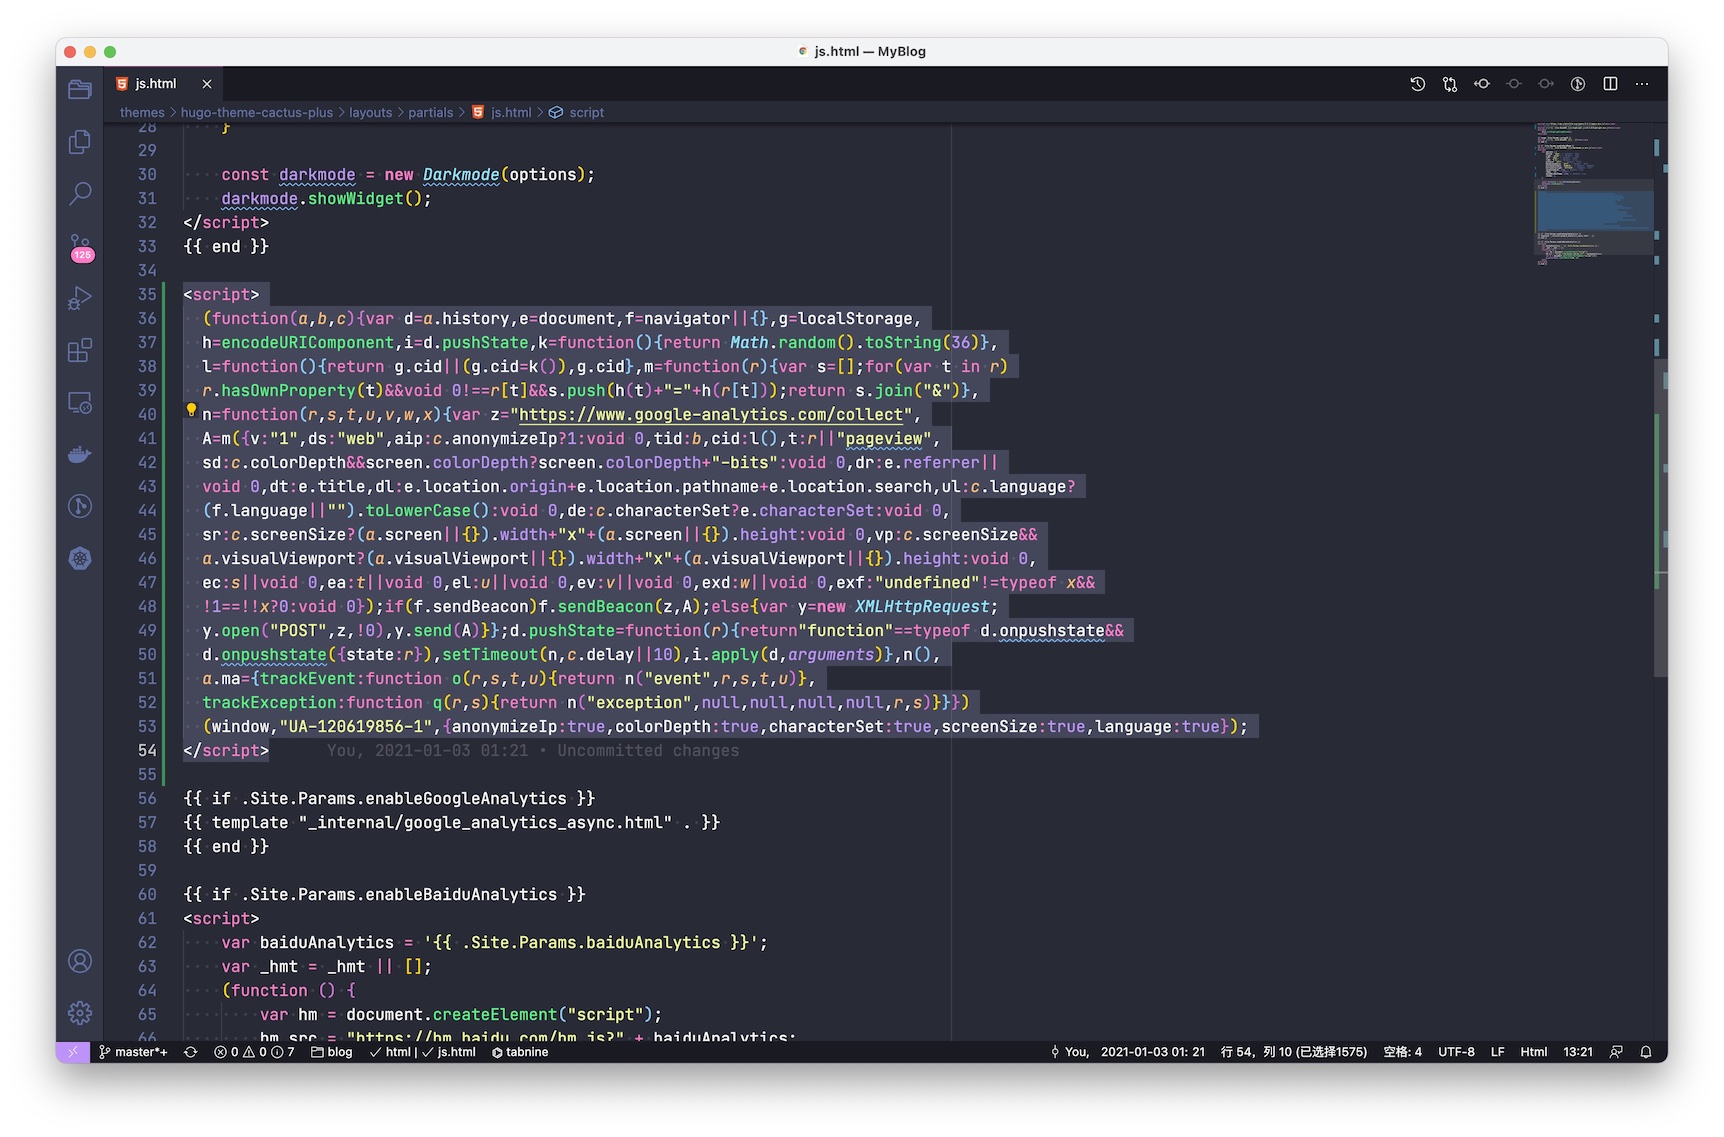
Task: Close the js.html tab
Action: coord(207,84)
